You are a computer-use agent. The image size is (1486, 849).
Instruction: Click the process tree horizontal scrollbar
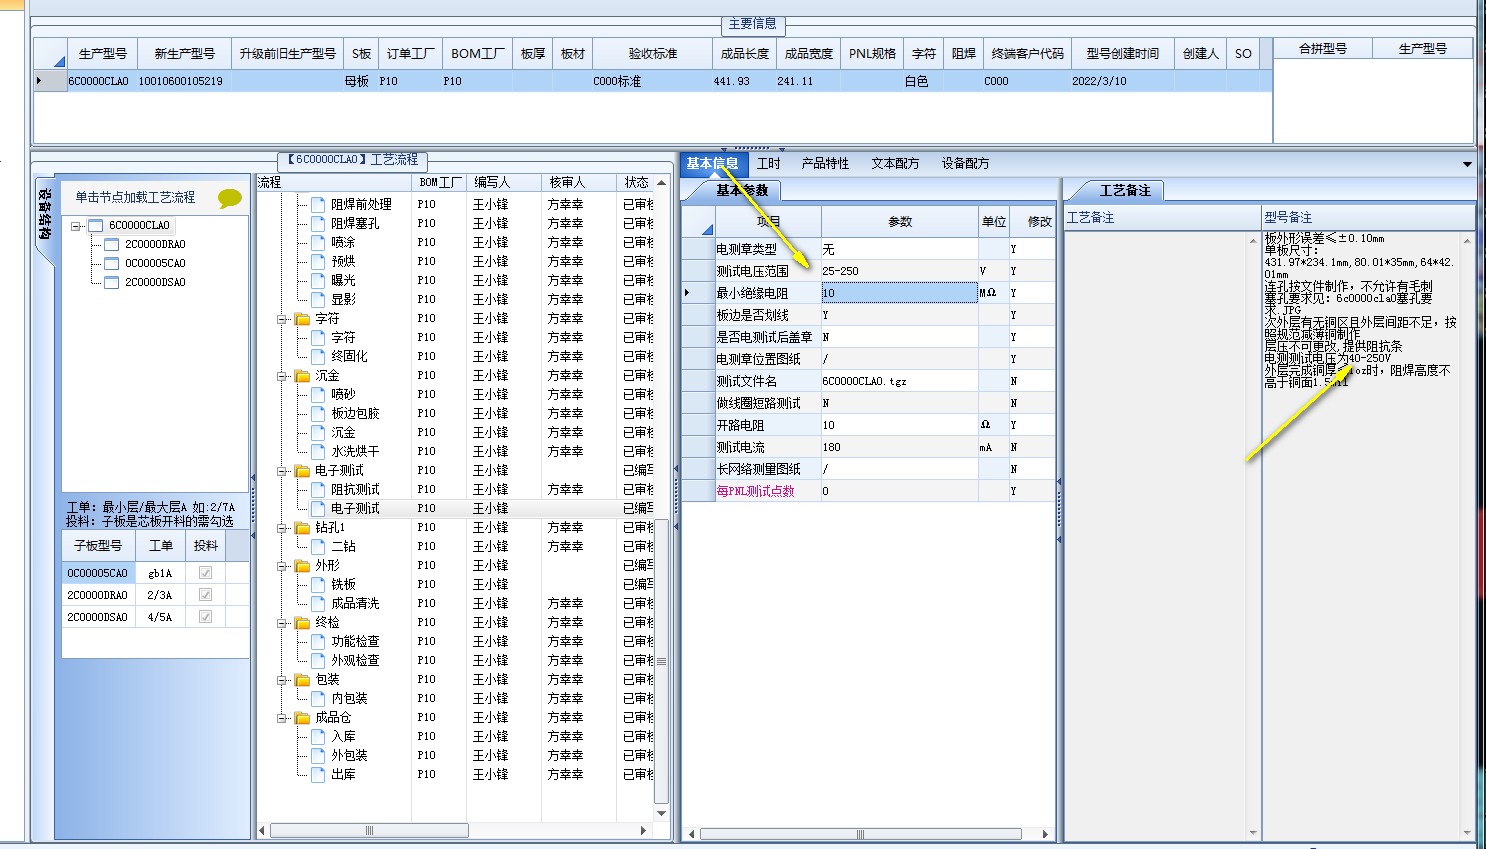point(368,830)
